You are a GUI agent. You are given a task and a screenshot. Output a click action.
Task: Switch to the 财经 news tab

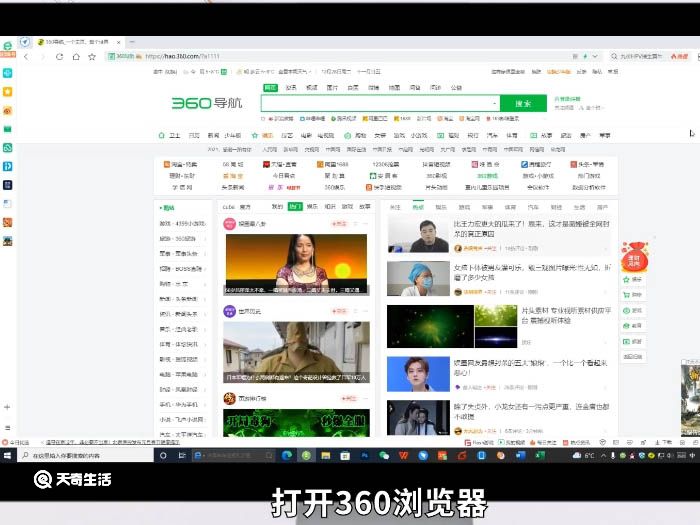(556, 207)
